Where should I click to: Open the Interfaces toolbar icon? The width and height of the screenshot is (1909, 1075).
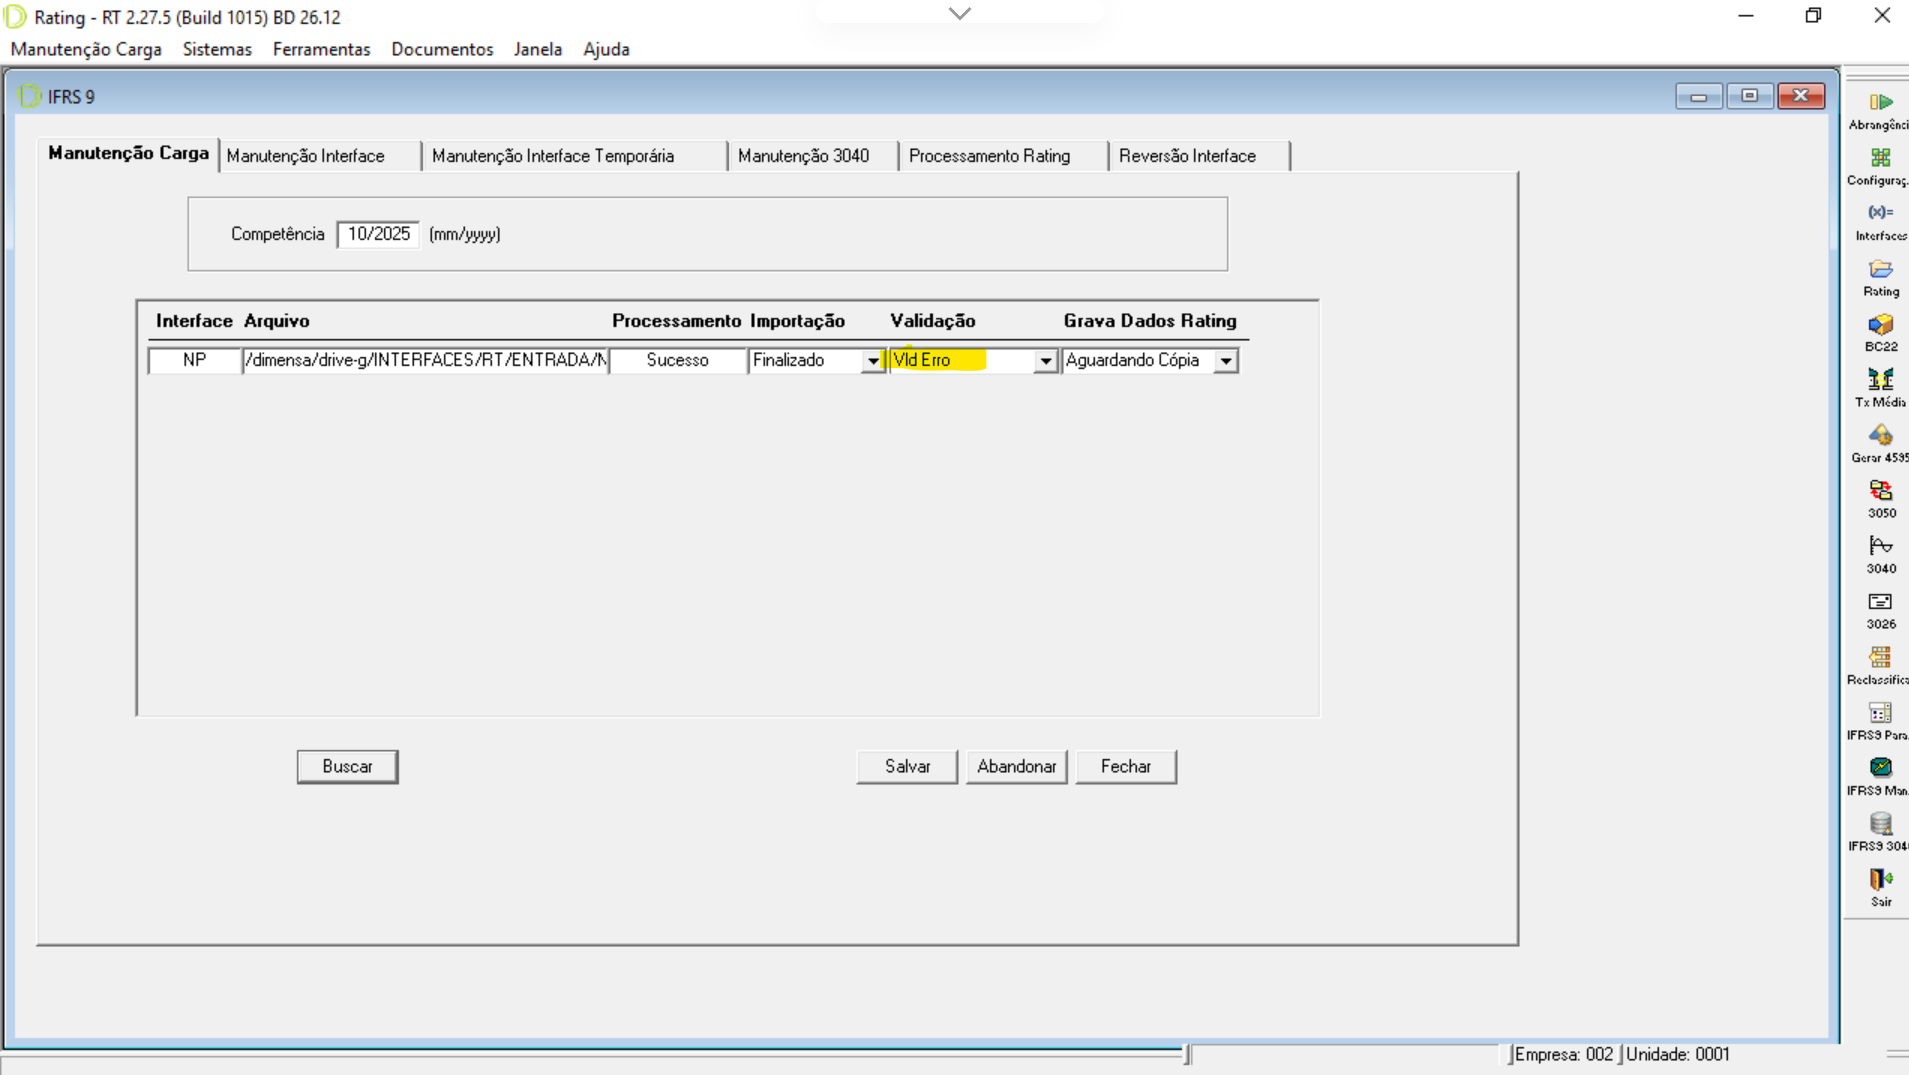(x=1880, y=213)
